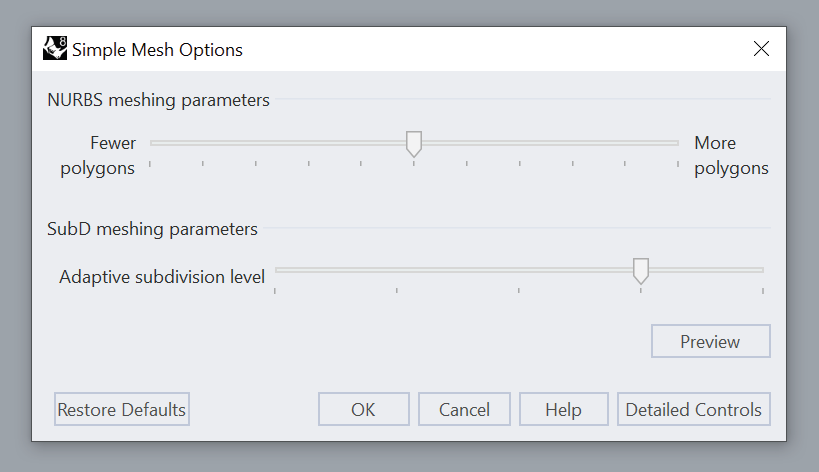Screen dimensions: 819x472
Task: Close the Simple Mesh Options dialog
Action: click(761, 49)
